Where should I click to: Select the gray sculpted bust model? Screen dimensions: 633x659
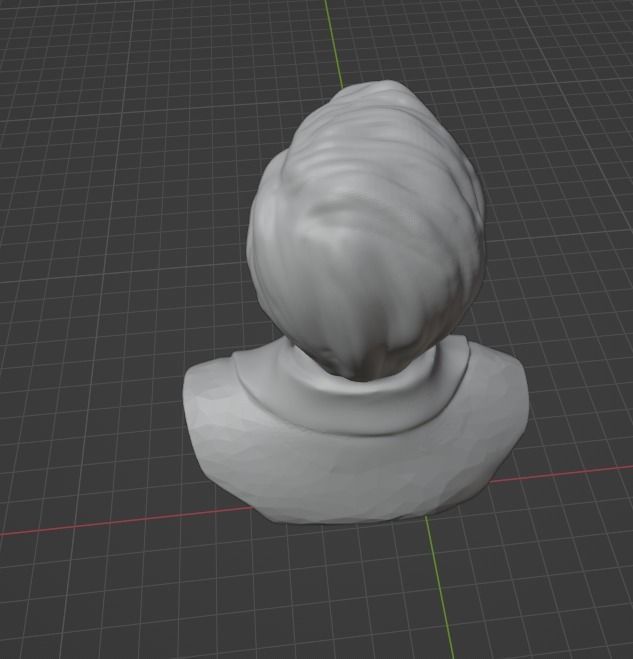(356, 302)
